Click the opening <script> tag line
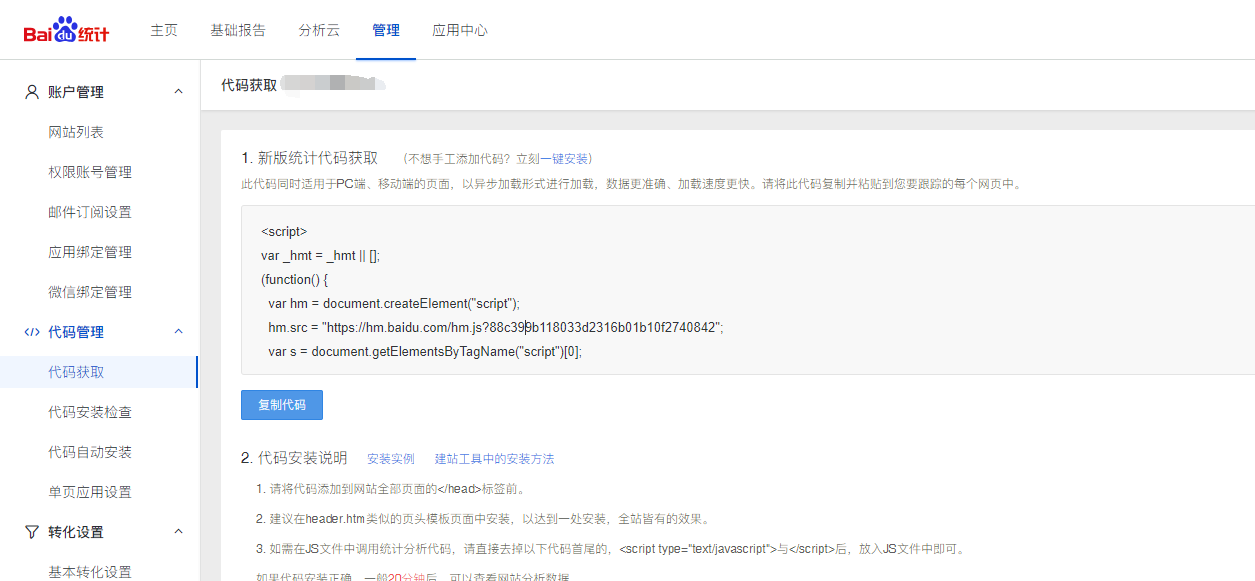1255x581 pixels. pos(284,231)
